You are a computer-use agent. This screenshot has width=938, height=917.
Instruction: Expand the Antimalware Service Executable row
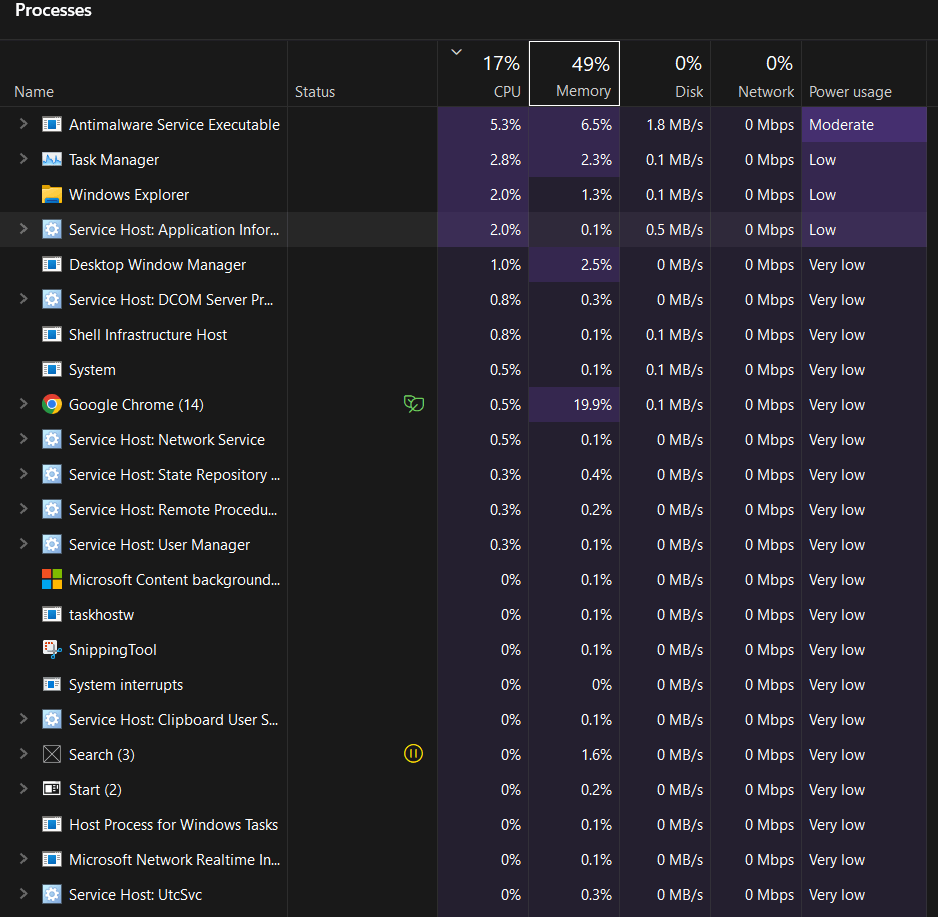point(23,125)
